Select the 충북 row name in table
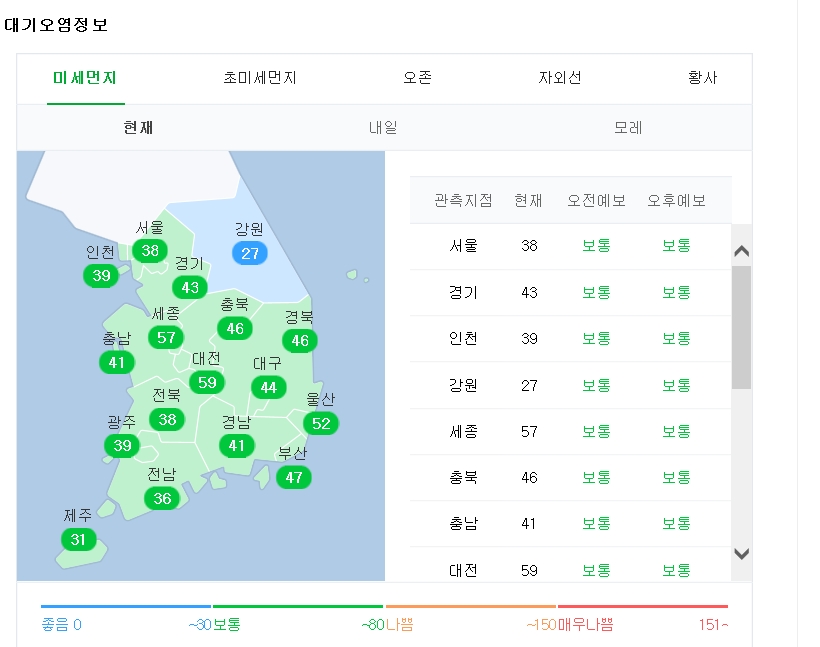820x647 pixels. pos(463,478)
